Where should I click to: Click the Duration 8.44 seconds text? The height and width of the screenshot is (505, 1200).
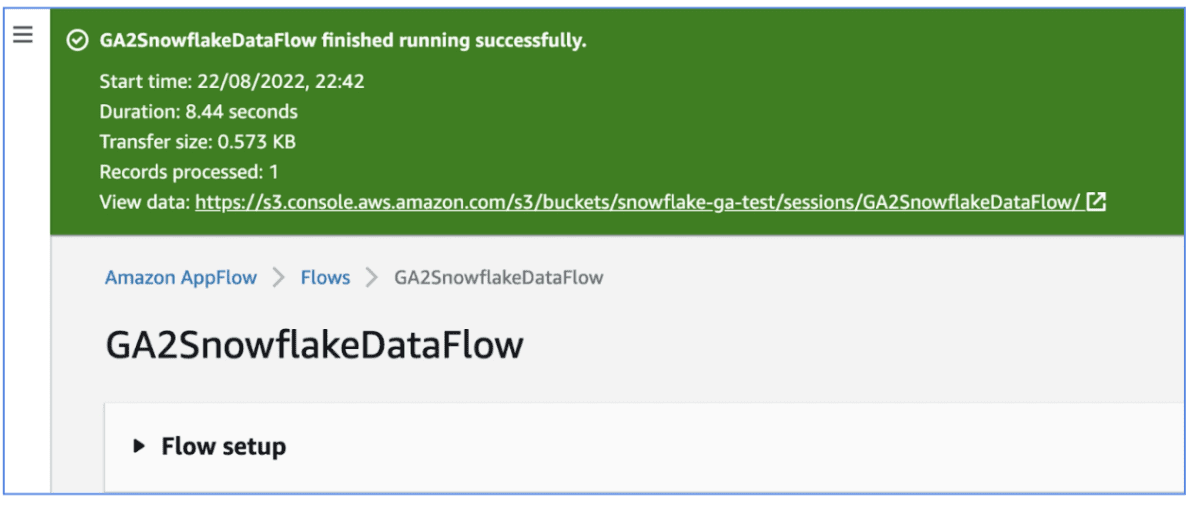198,112
